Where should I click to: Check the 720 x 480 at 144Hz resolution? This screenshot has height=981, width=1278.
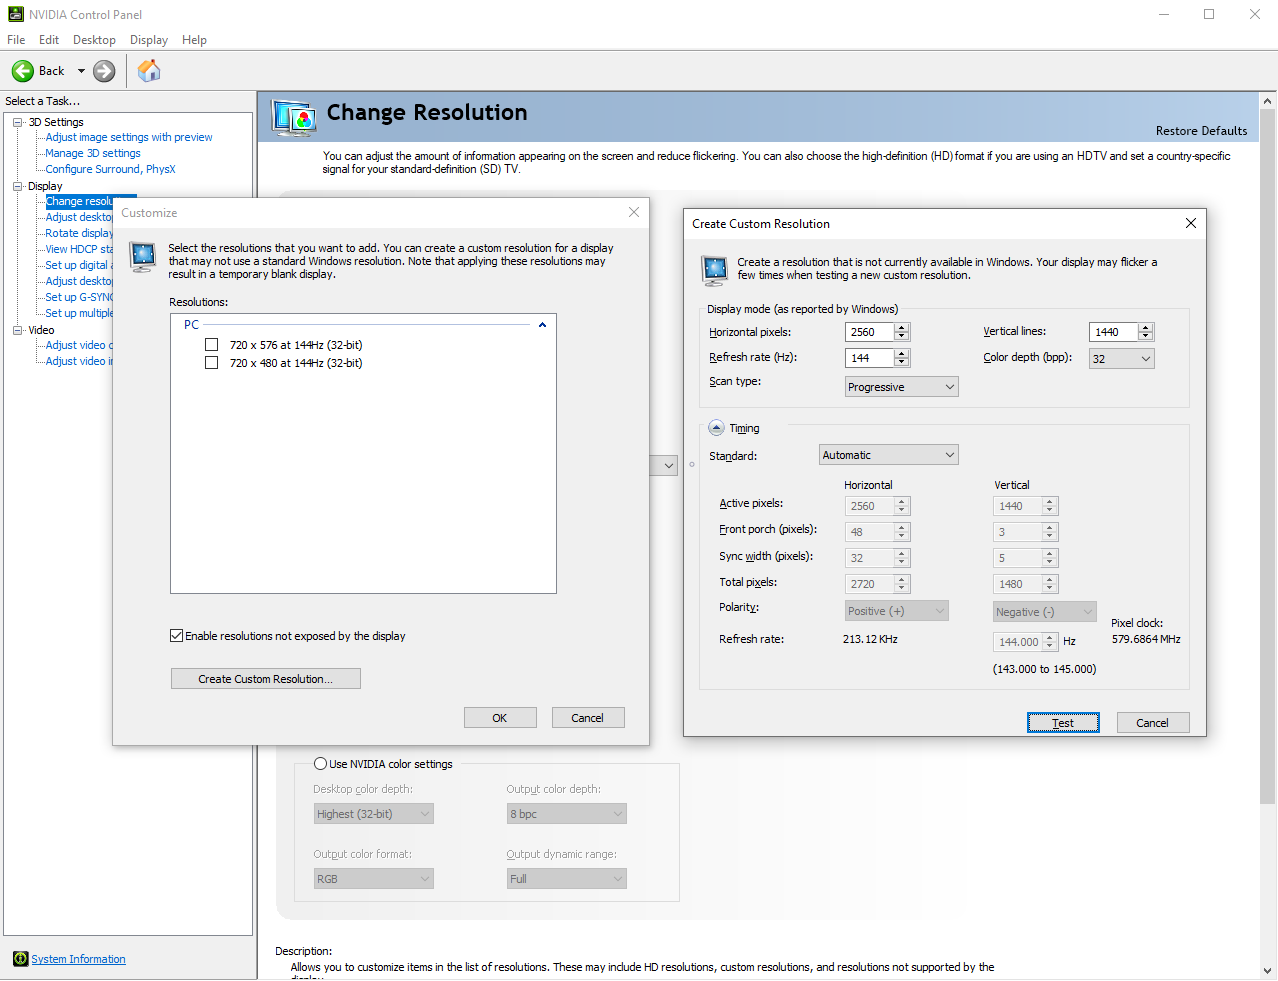click(211, 363)
